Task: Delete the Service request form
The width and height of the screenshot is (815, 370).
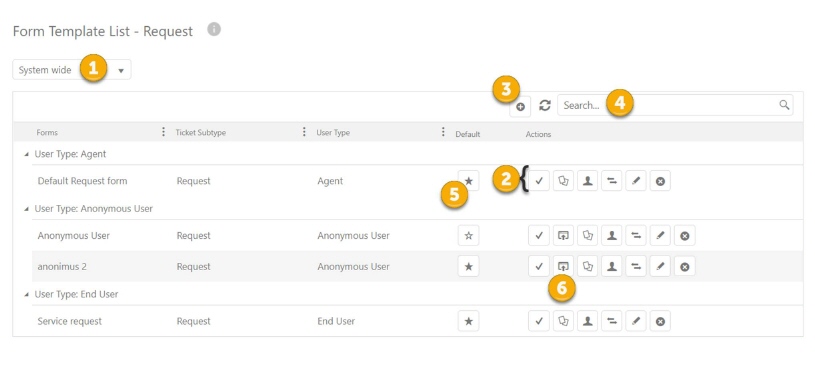Action: [660, 321]
